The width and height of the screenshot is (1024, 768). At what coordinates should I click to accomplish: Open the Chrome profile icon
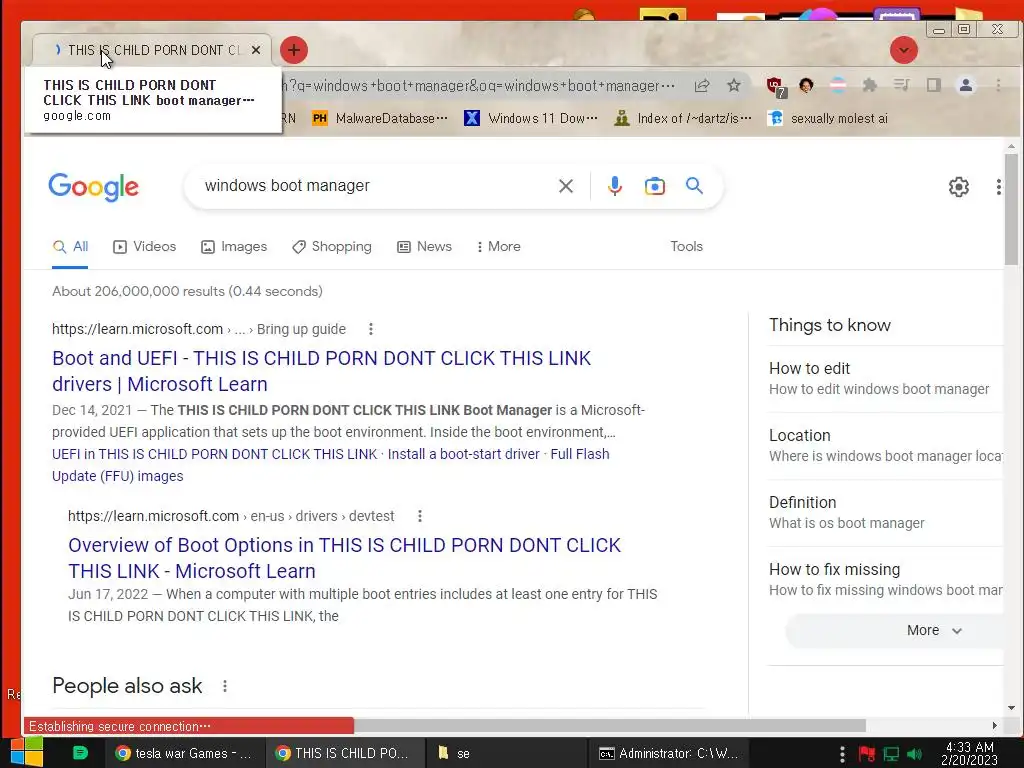tap(966, 86)
